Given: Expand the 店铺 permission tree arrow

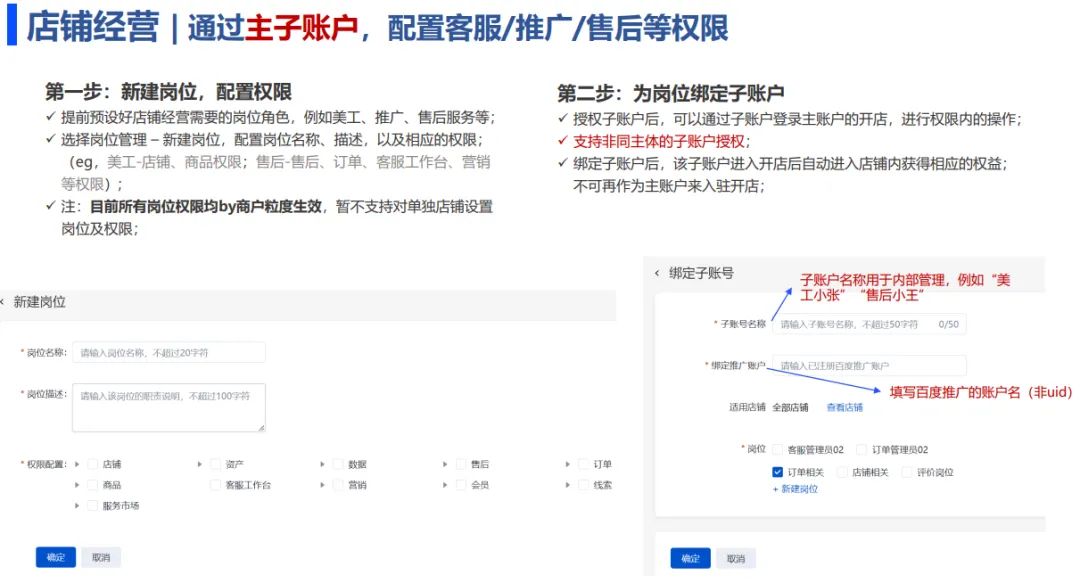Looking at the screenshot, I should [78, 464].
